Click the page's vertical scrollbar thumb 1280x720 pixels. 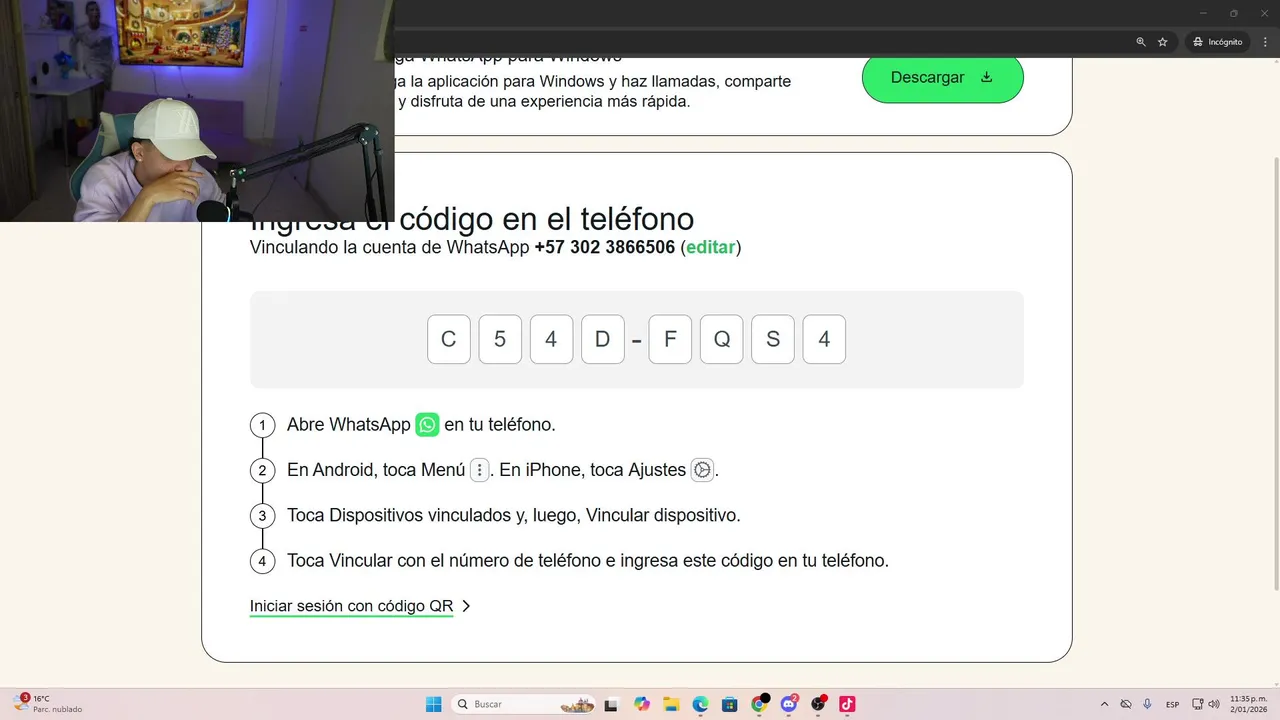pyautogui.click(x=1275, y=372)
